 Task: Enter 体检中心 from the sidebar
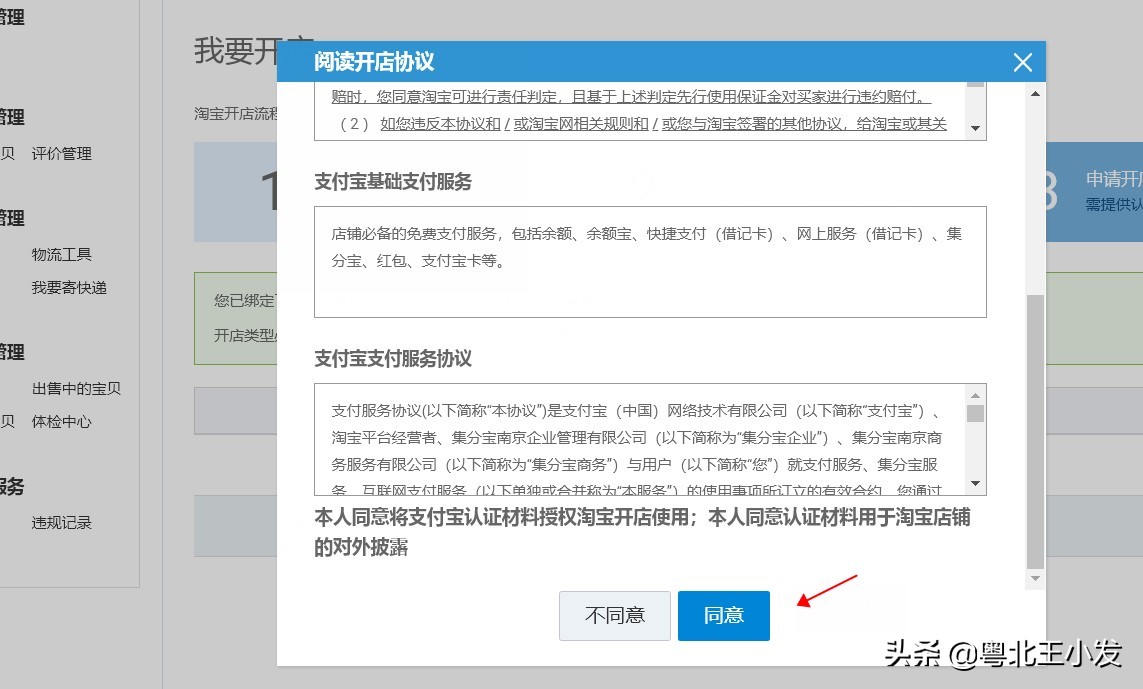(64, 421)
